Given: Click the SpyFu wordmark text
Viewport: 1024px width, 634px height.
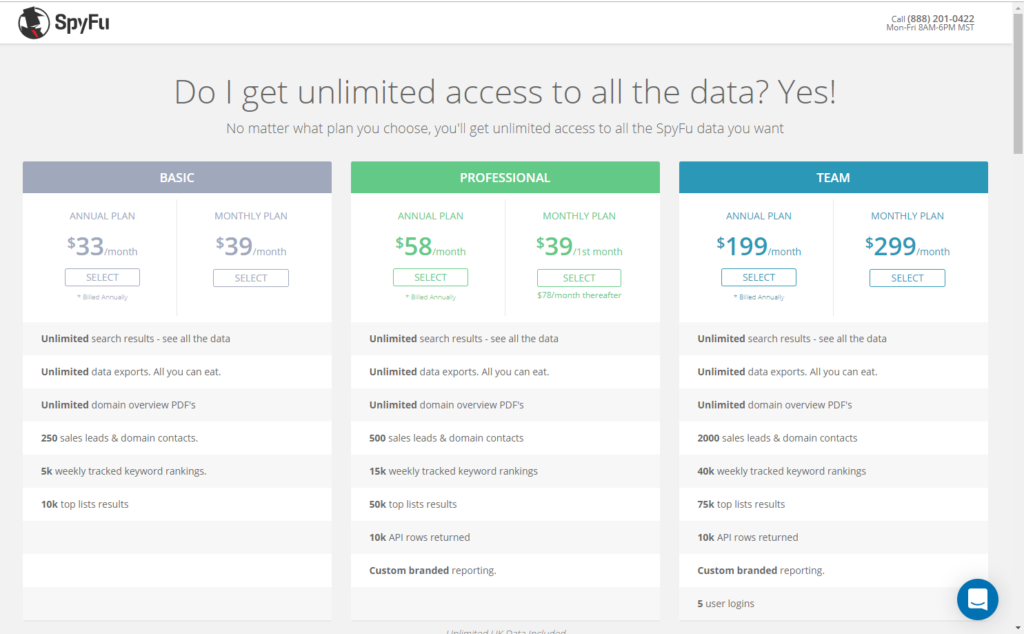Looking at the screenshot, I should pos(82,24).
